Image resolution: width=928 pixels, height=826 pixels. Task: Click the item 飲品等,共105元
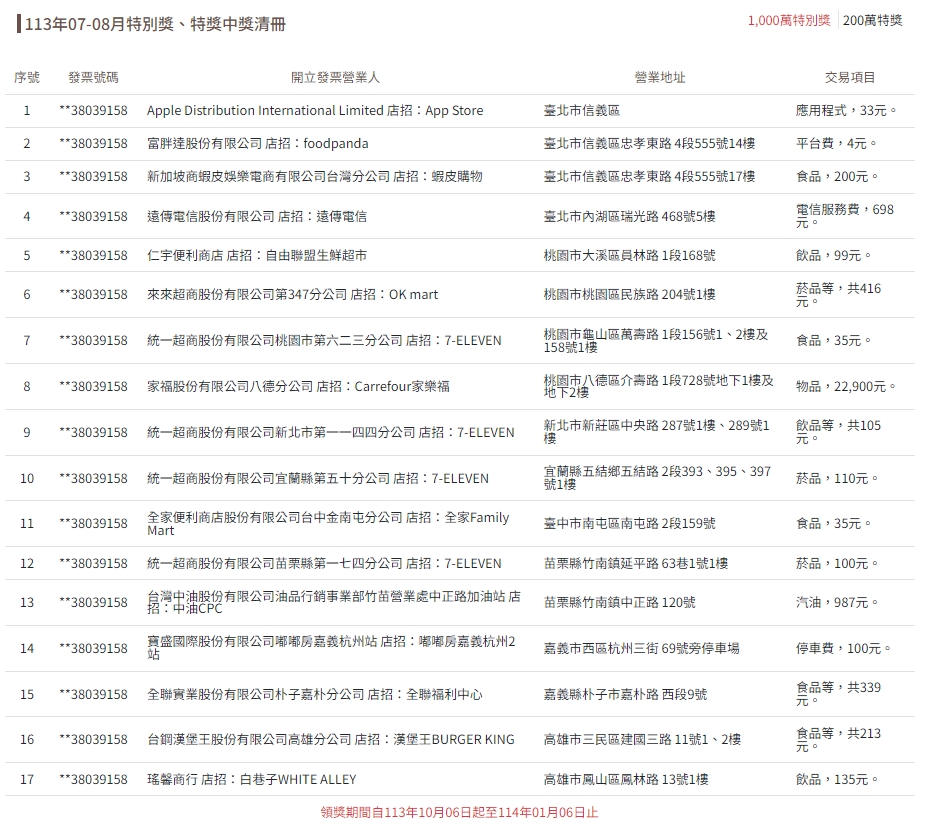(838, 433)
